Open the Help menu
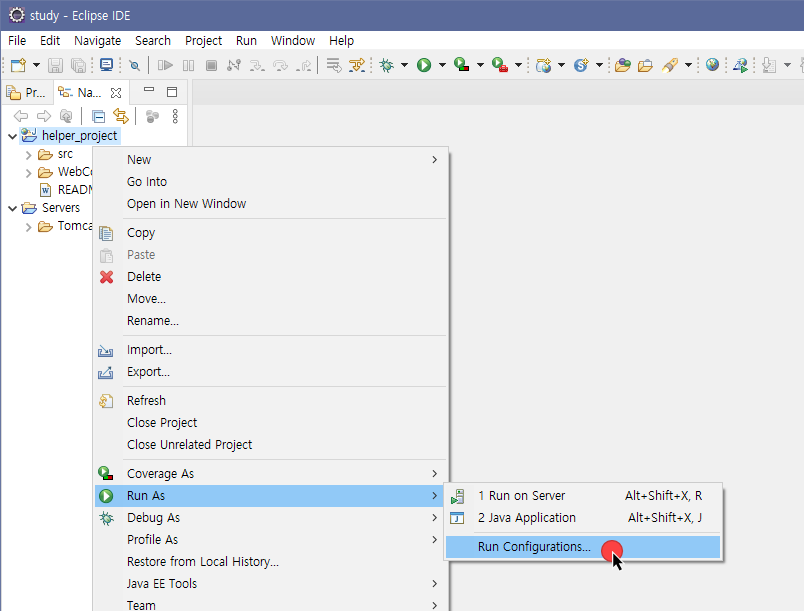 (x=341, y=40)
